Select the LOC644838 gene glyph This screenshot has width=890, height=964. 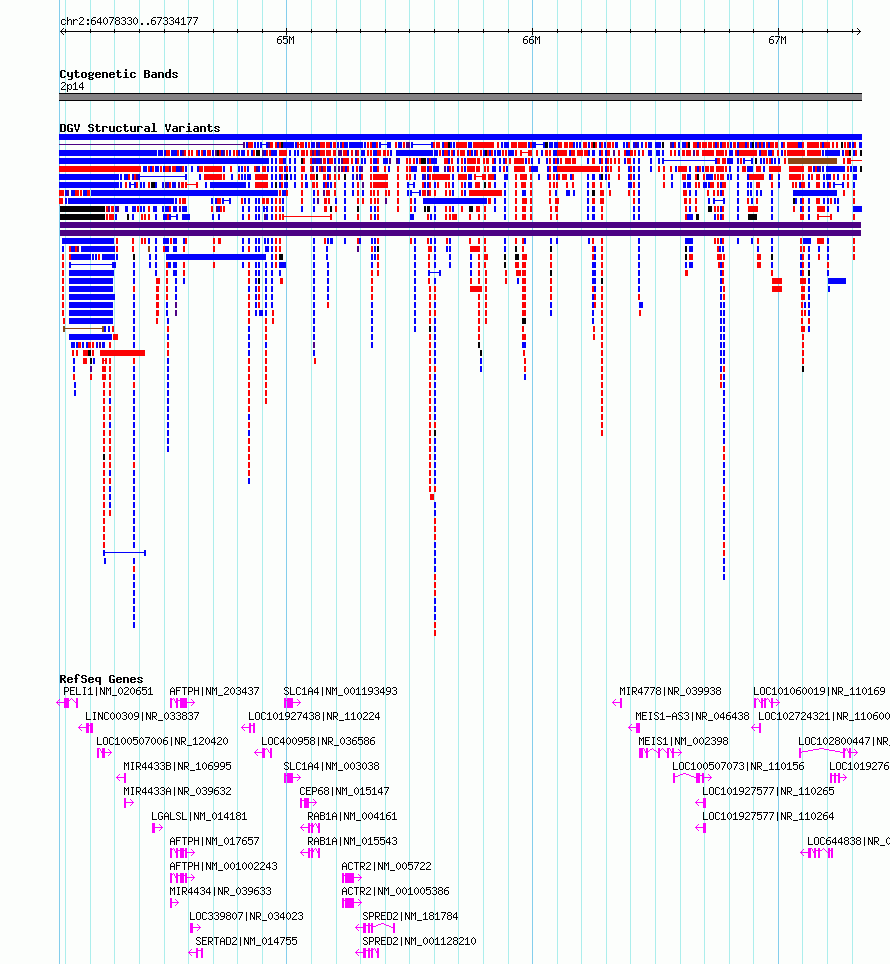(817, 853)
